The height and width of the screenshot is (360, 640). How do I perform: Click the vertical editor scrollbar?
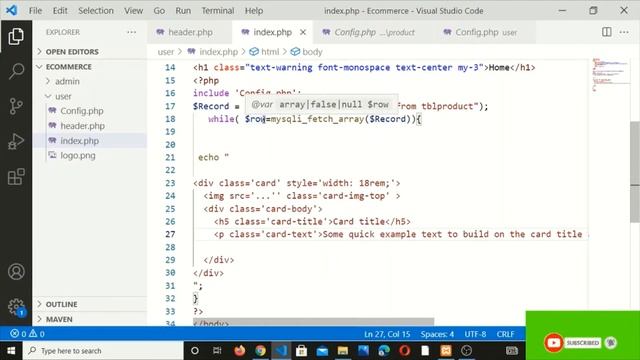pos(635,171)
